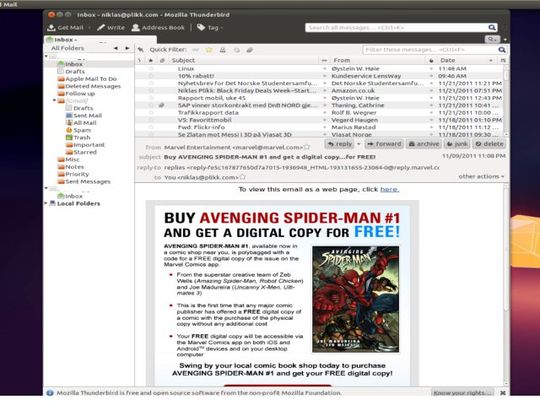Click the Know your rights button
Screen dimensions: 540x405
[x=463, y=393]
